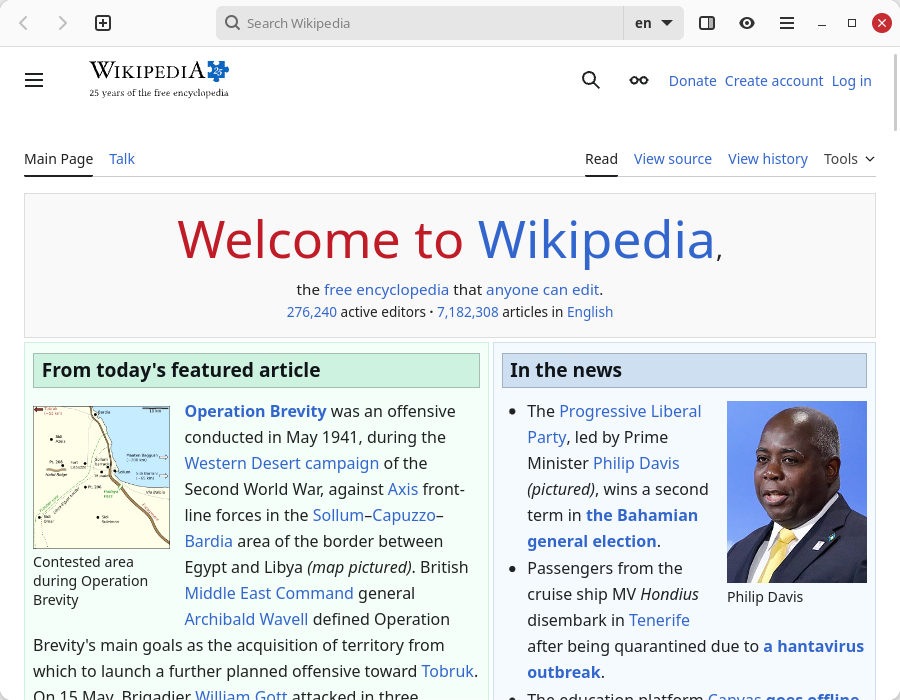Image resolution: width=900 pixels, height=700 pixels.
Task: Toggle the reader mode eye icon
Action: pyautogui.click(x=747, y=23)
